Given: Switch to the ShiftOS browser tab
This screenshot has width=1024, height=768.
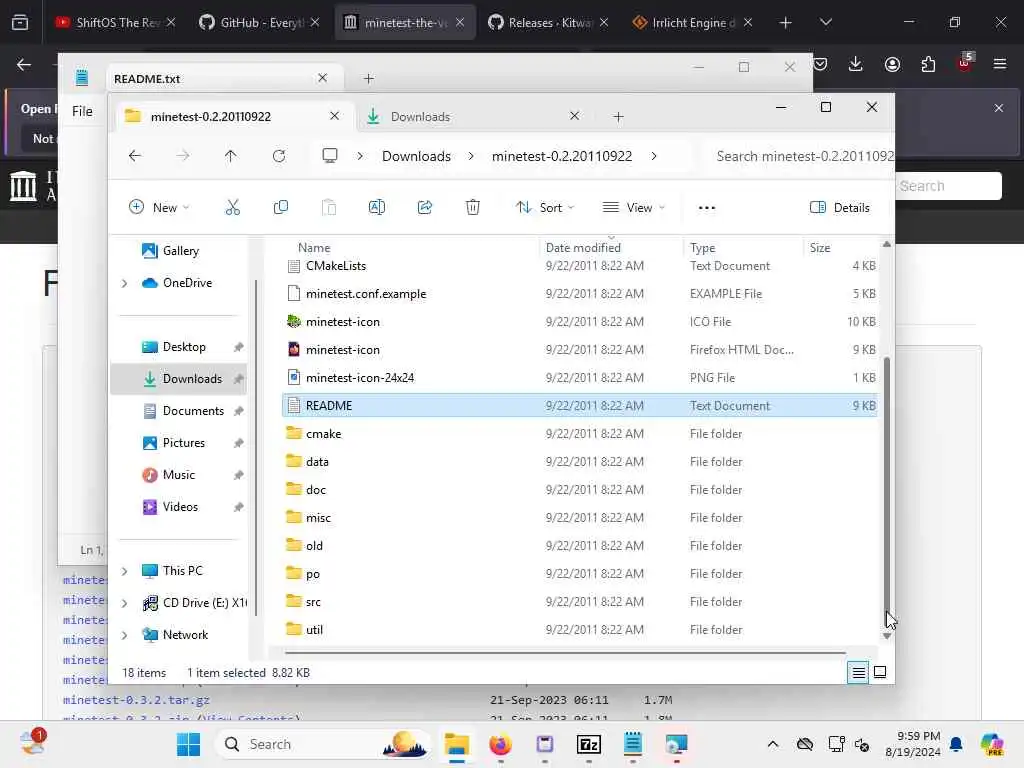Looking at the screenshot, I should pos(118,22).
